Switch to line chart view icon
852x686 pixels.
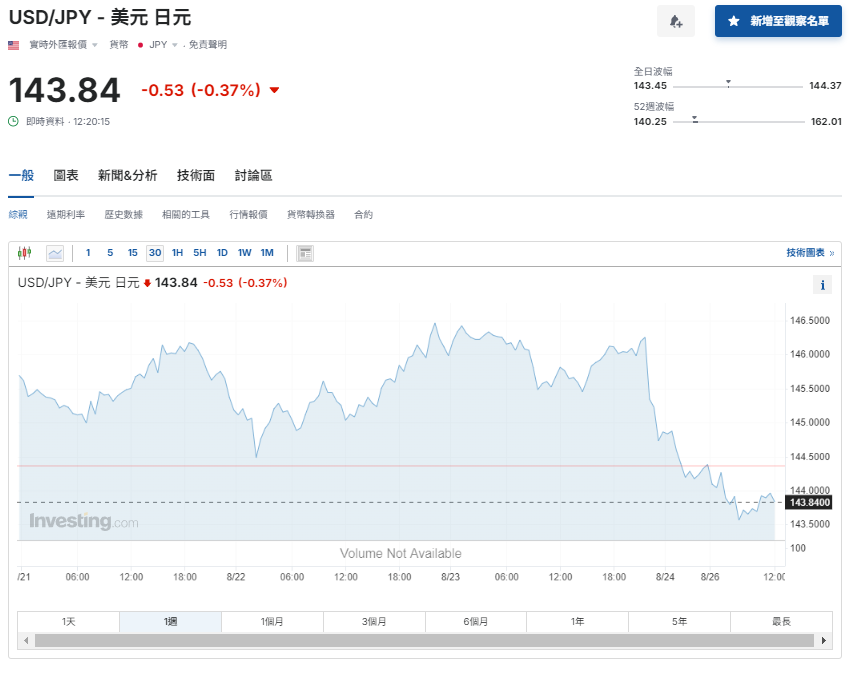(x=54, y=253)
